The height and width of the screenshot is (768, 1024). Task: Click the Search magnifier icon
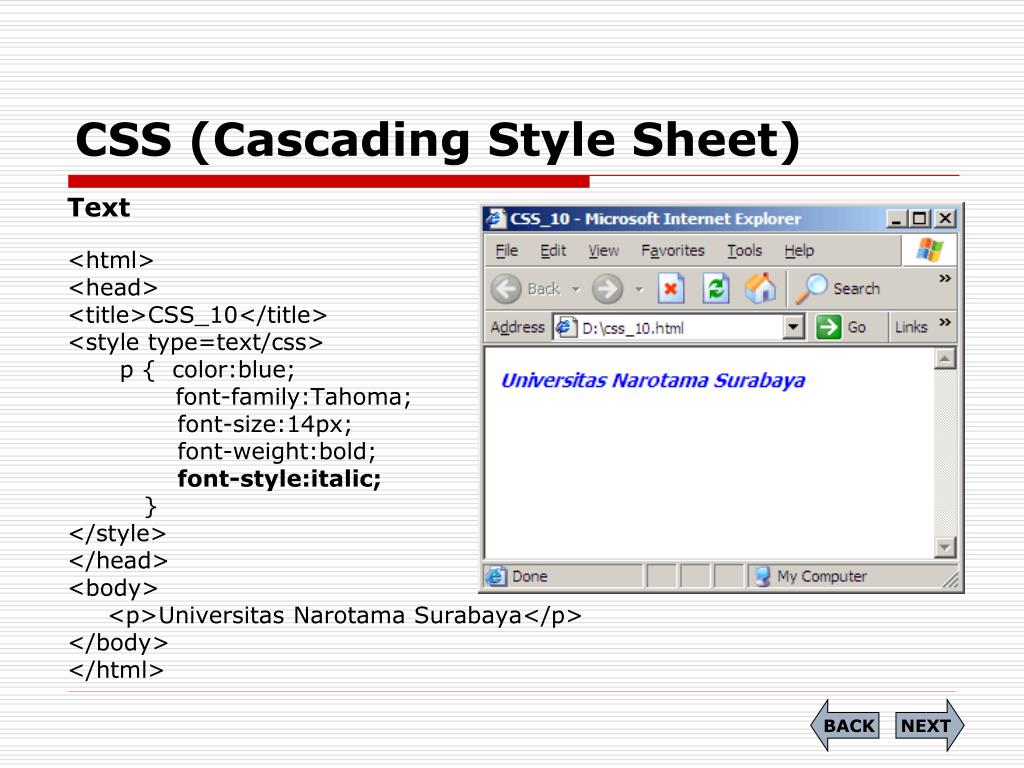pos(811,289)
